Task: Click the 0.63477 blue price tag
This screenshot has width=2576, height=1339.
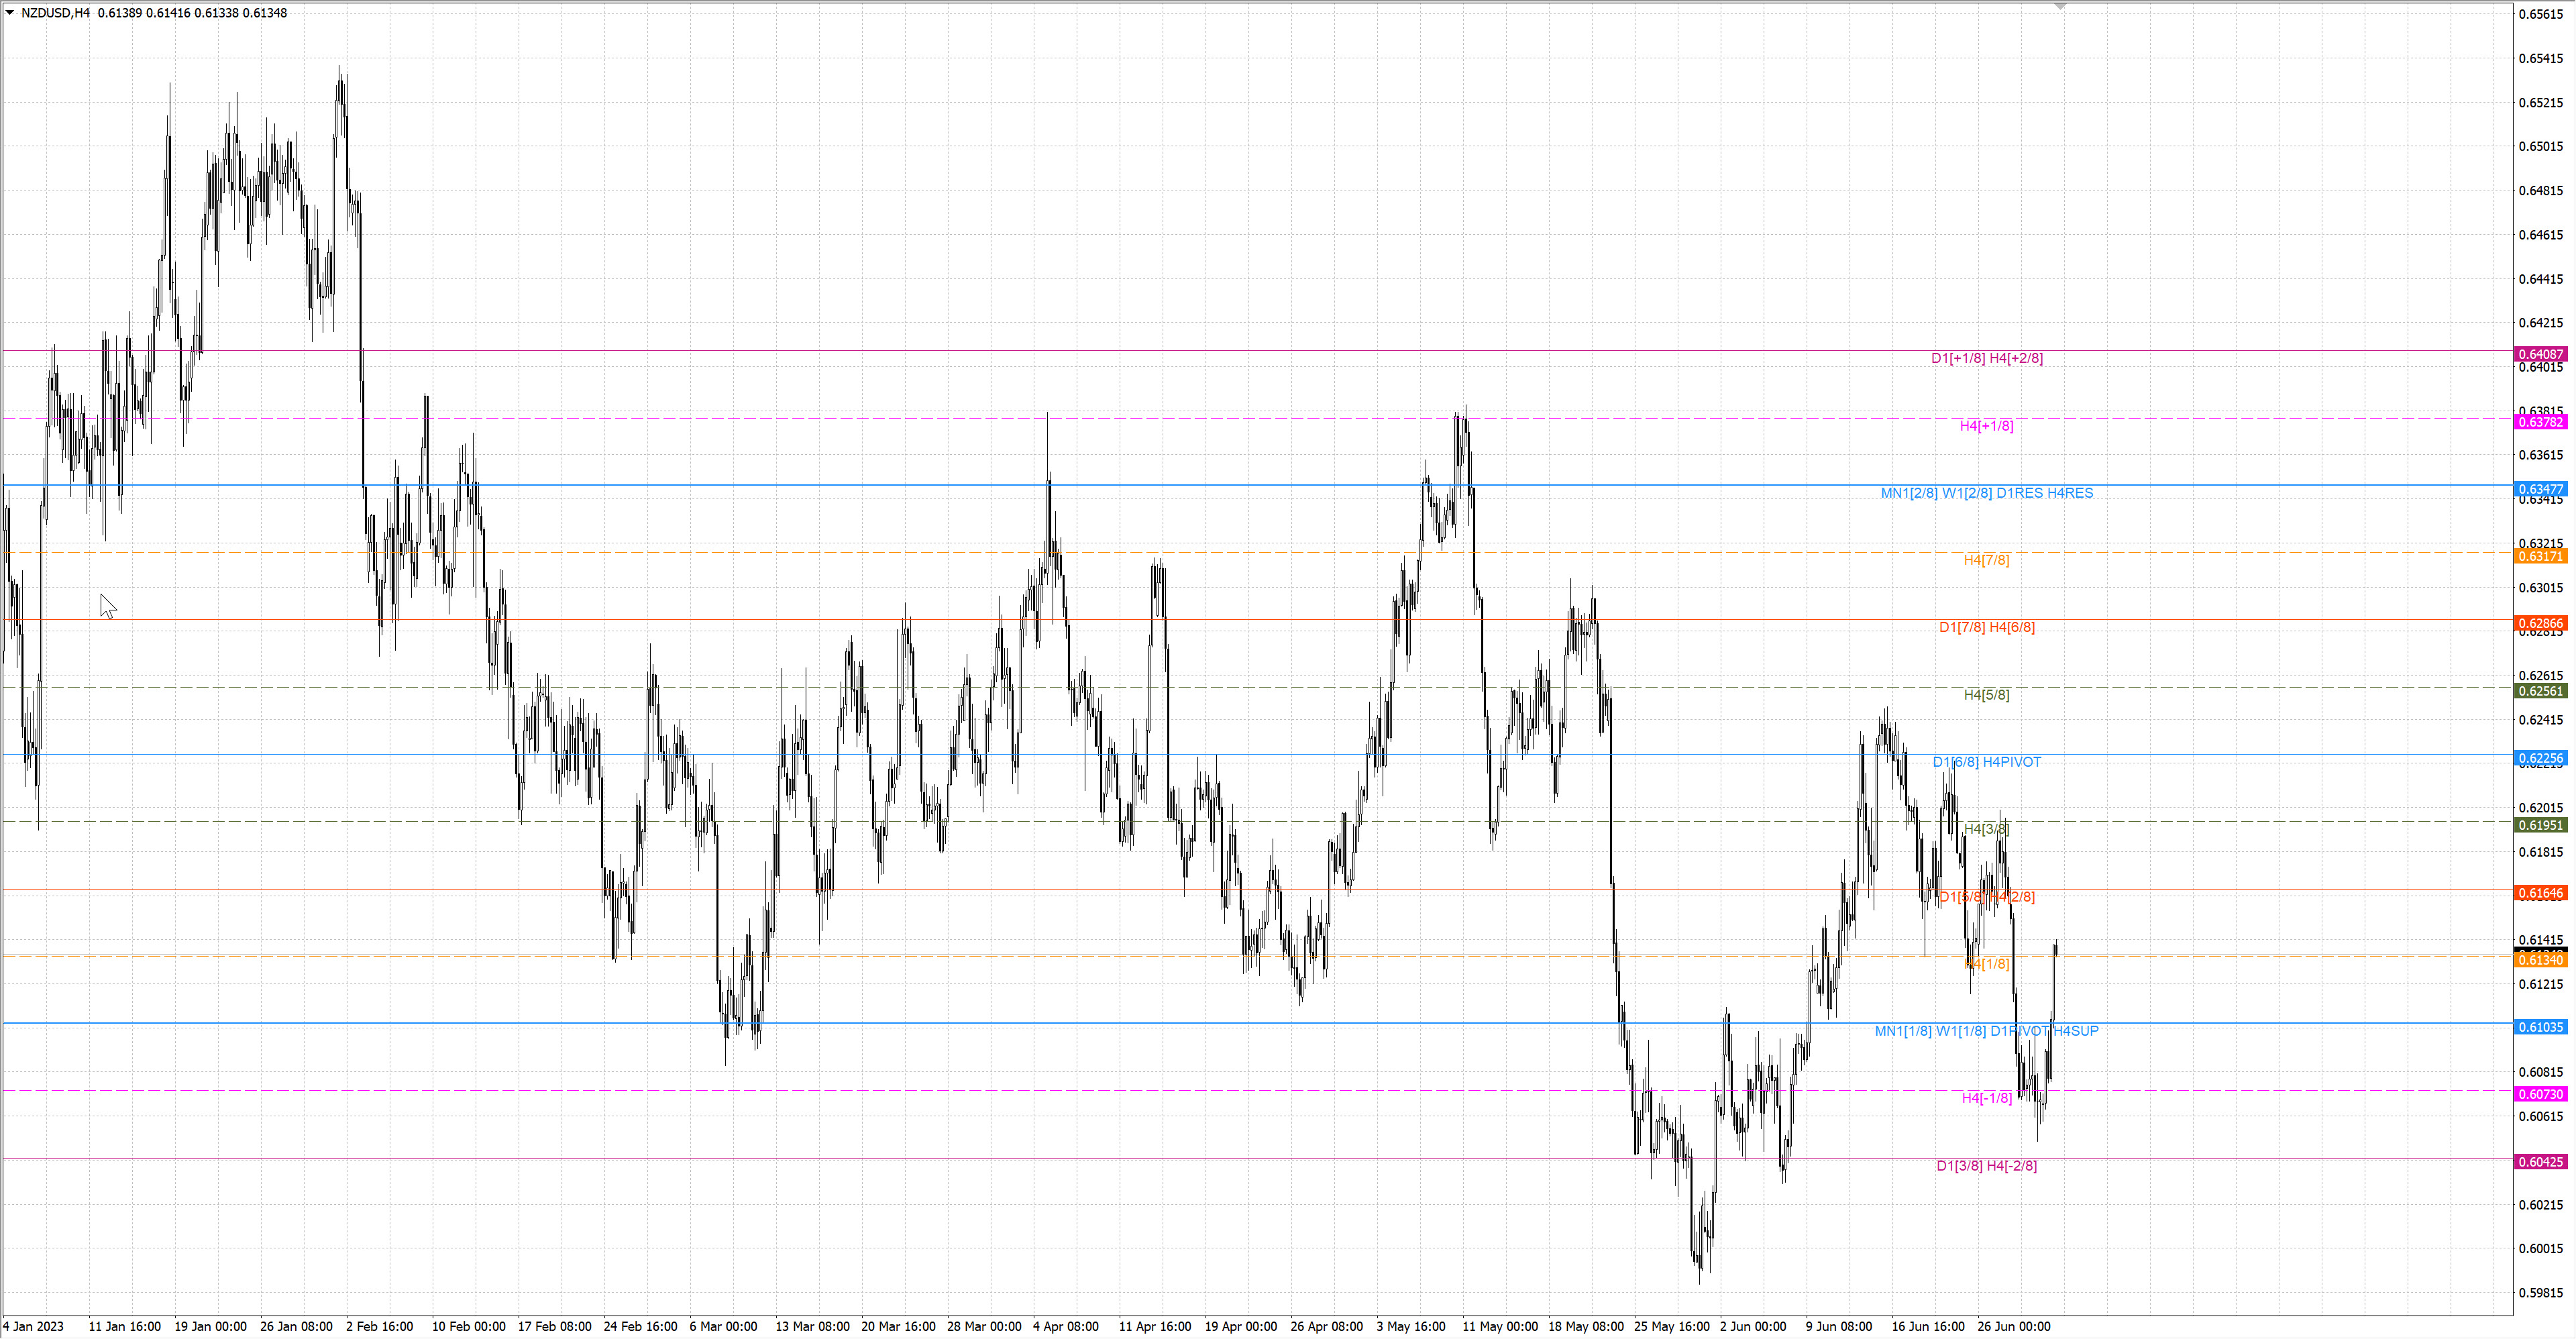Action: coord(2541,489)
